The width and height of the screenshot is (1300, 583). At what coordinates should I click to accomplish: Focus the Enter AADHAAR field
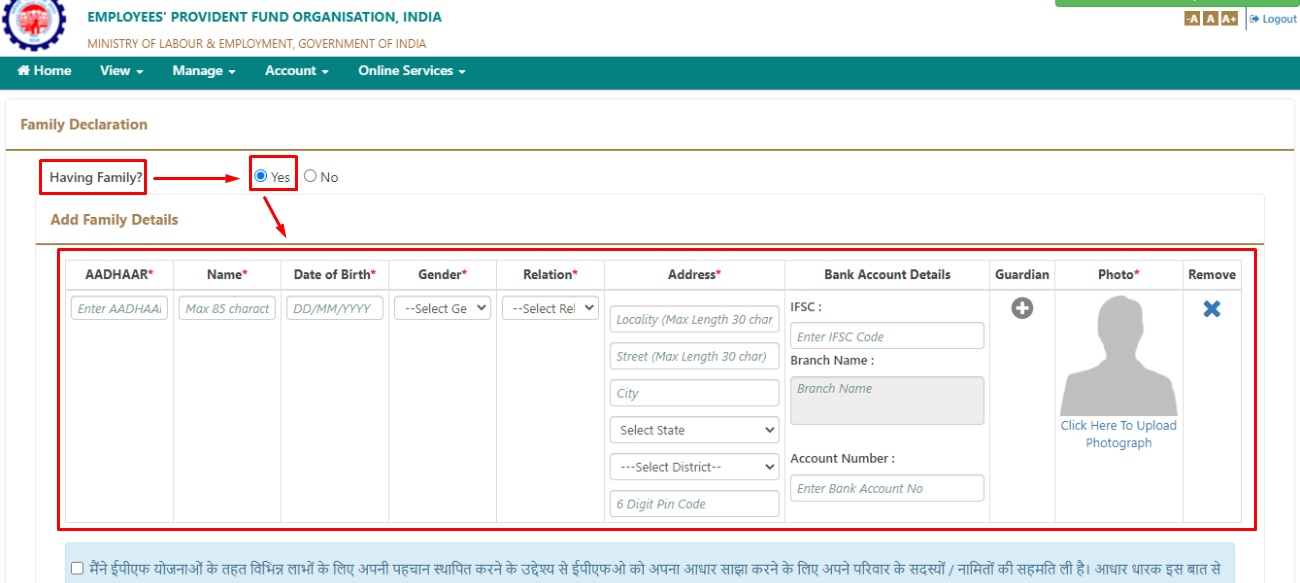pyautogui.click(x=120, y=308)
